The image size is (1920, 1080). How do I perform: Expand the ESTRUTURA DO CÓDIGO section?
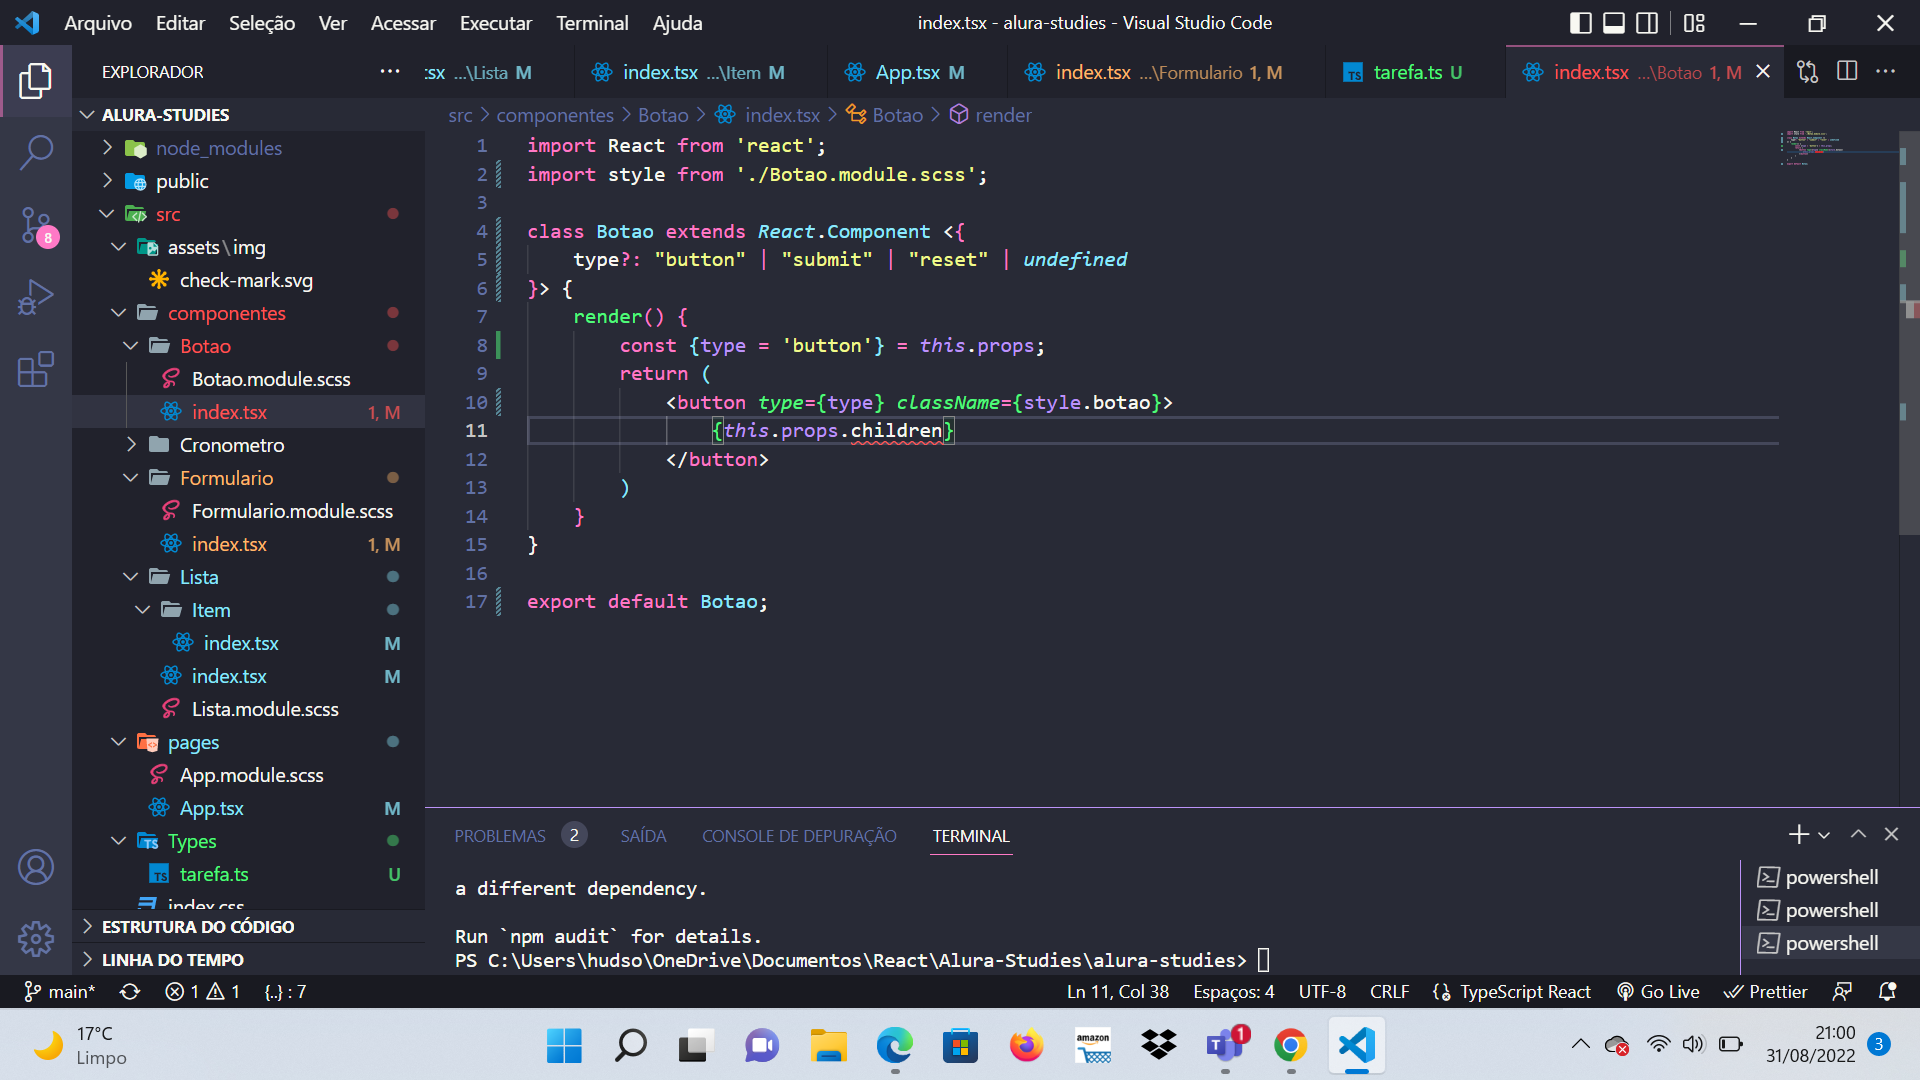[200, 926]
